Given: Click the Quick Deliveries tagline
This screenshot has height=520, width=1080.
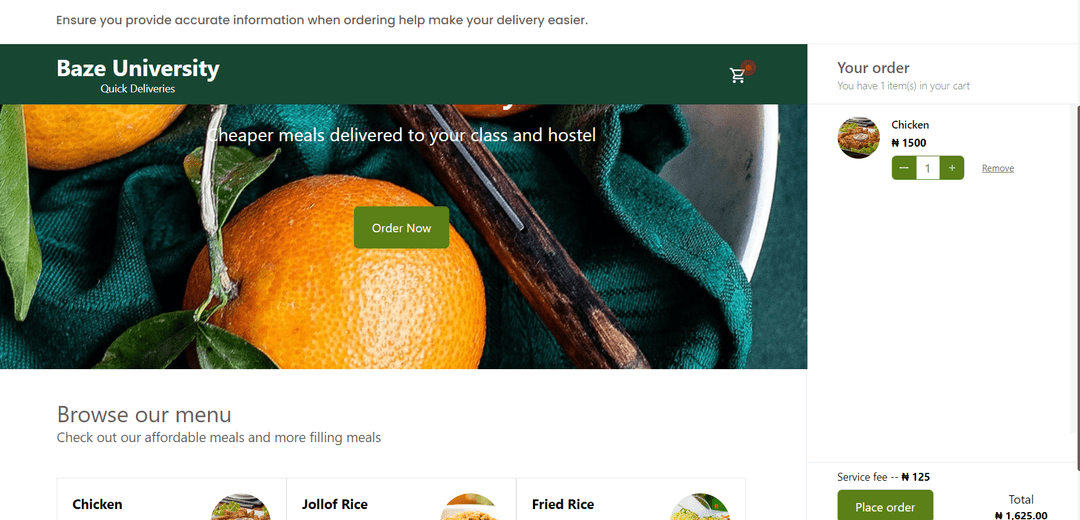Looking at the screenshot, I should pos(138,89).
